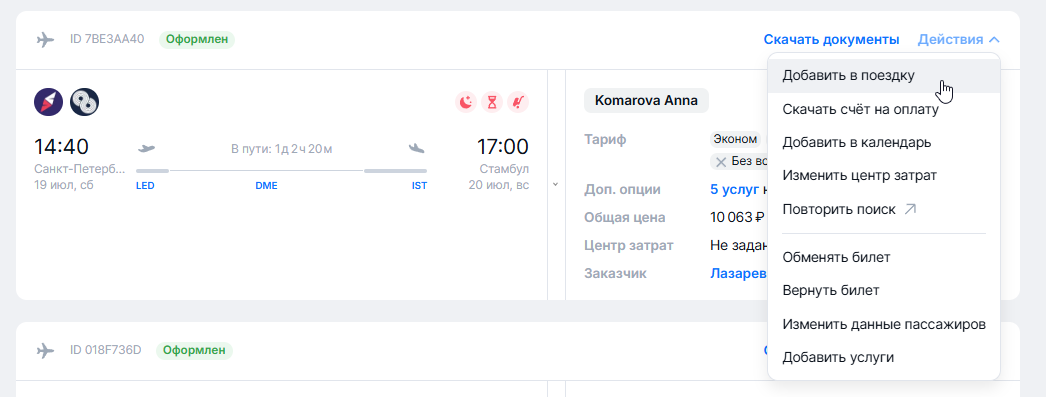Click the airplane icon next to ID 7BE3AA40
The height and width of the screenshot is (397, 1046).
click(x=45, y=40)
